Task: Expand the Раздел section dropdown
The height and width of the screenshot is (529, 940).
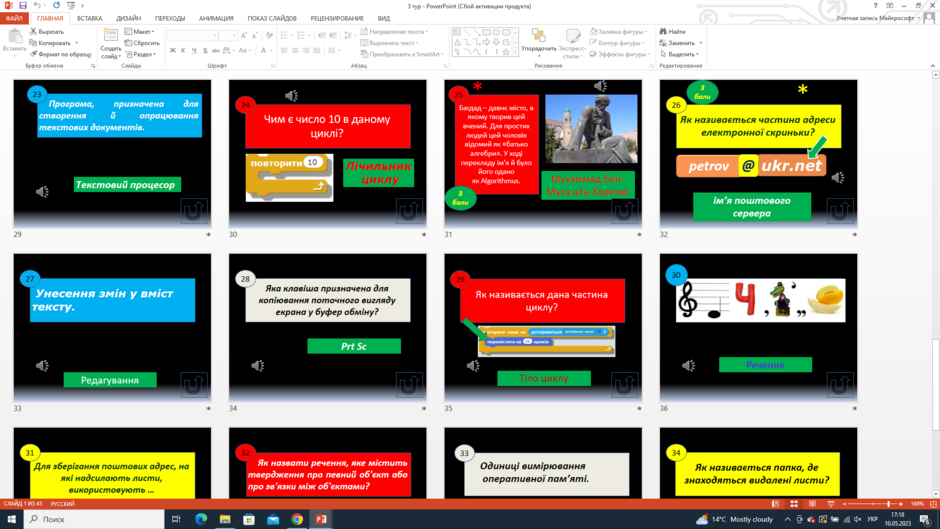Action: (141, 54)
